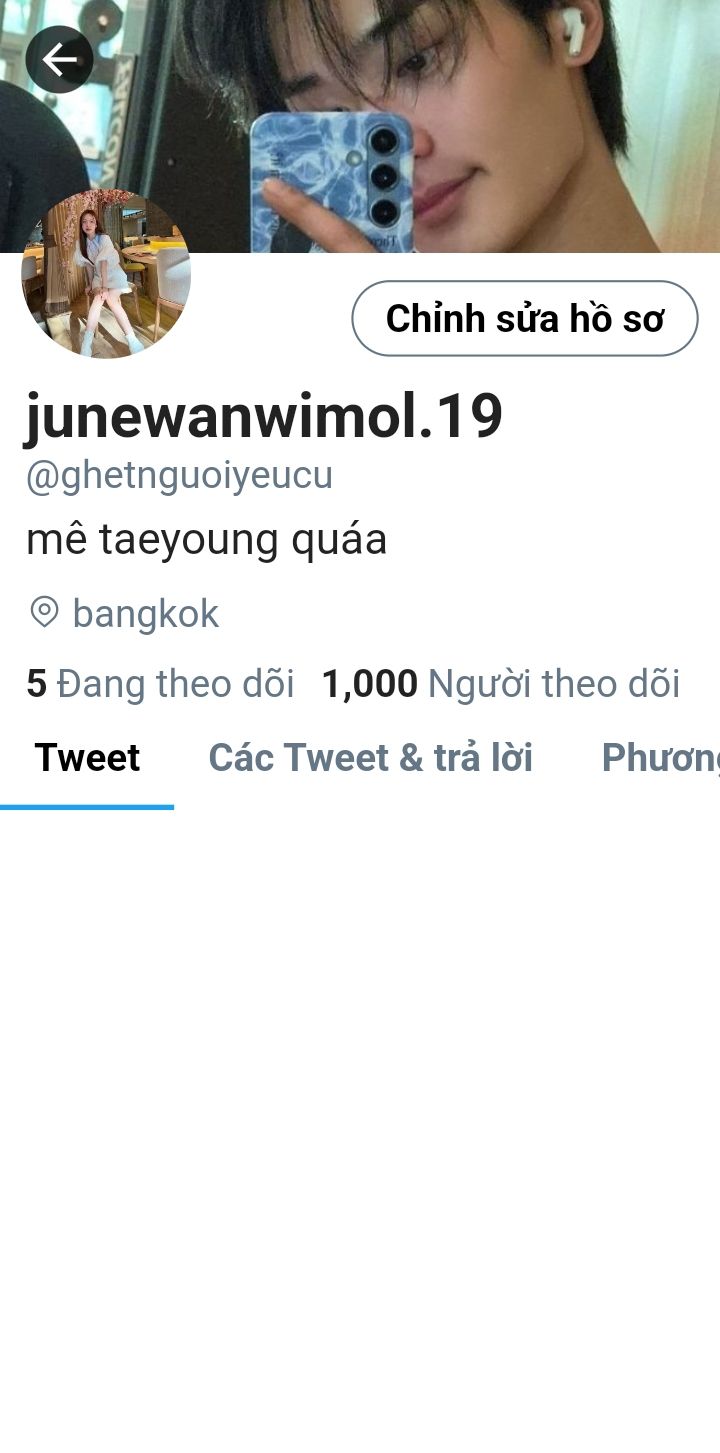
Task: Click the following count number 5
Action: click(x=36, y=684)
